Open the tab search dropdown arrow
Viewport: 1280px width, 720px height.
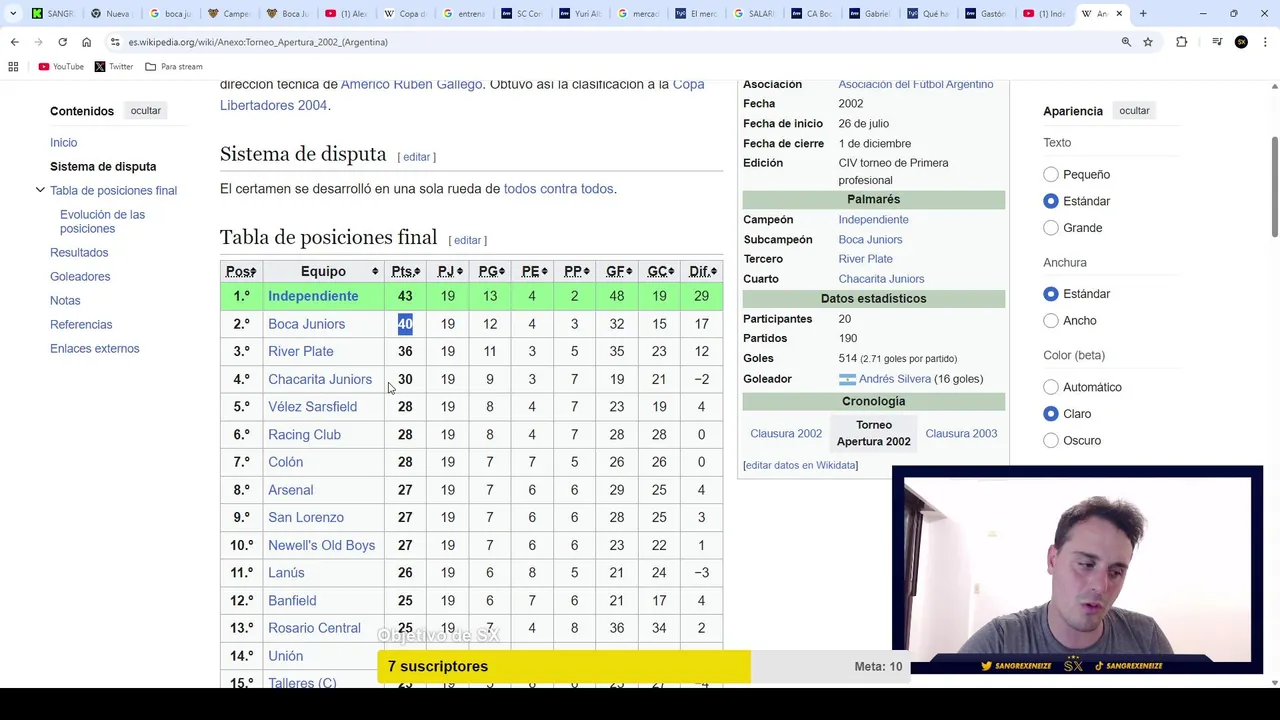(x=13, y=14)
